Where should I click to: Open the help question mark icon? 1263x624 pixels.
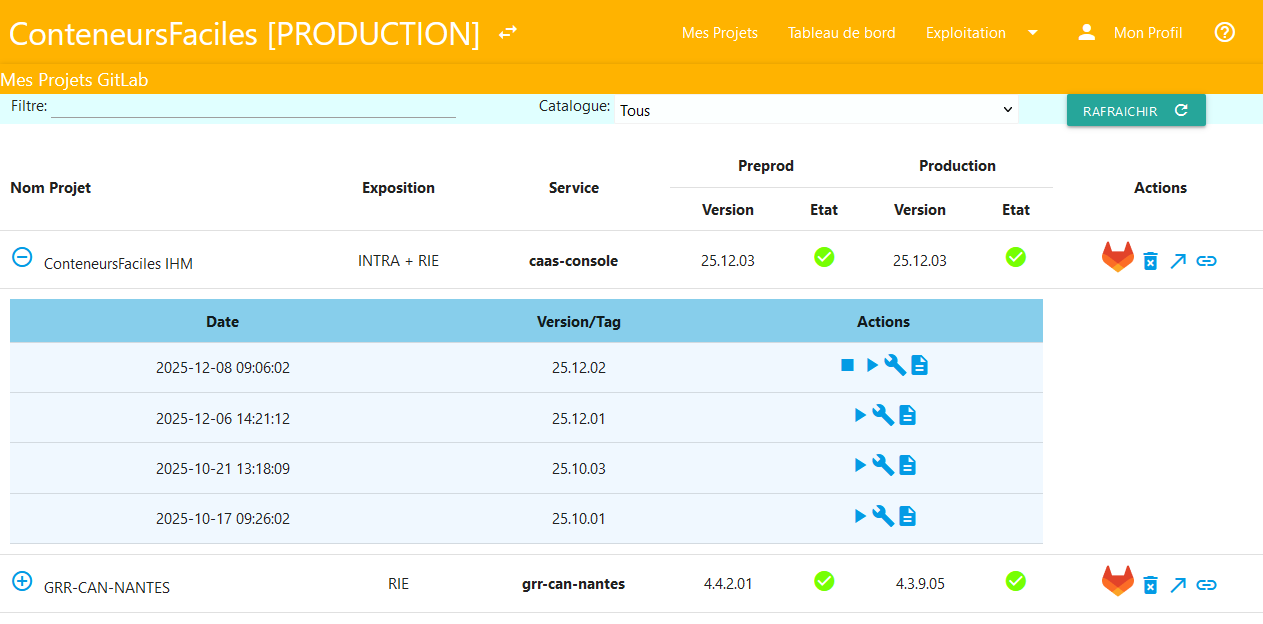click(x=1225, y=32)
